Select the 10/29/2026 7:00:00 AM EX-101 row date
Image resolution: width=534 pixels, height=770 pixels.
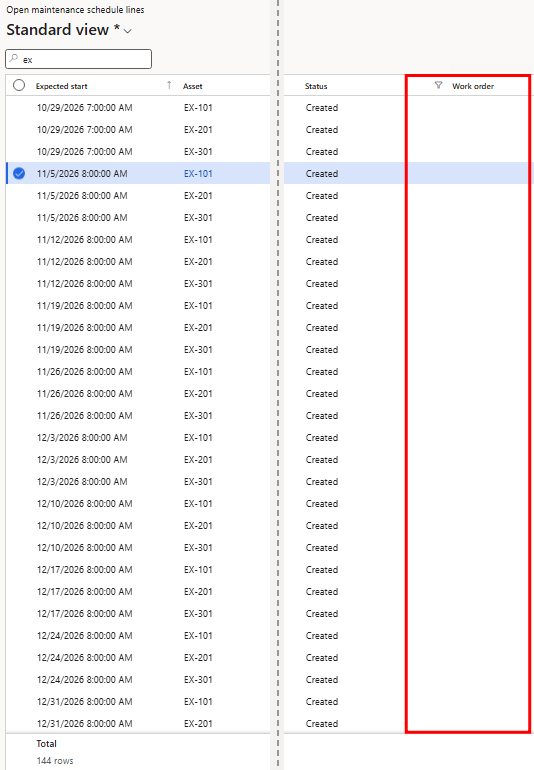84,108
